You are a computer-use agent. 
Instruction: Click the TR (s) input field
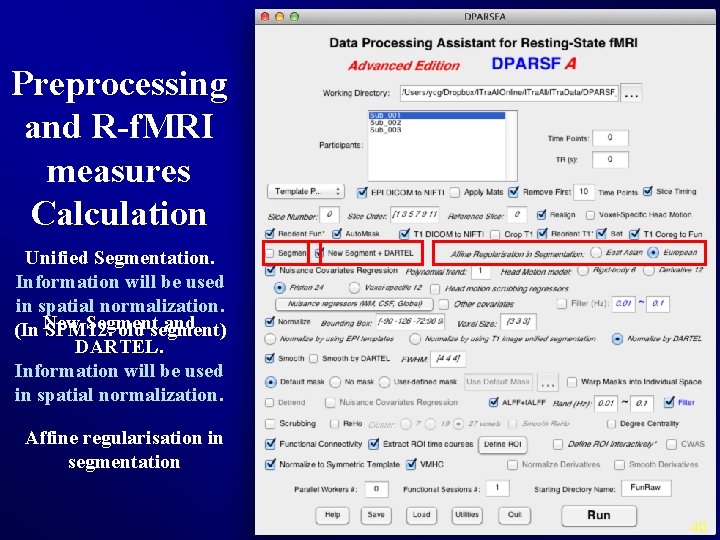tap(610, 159)
